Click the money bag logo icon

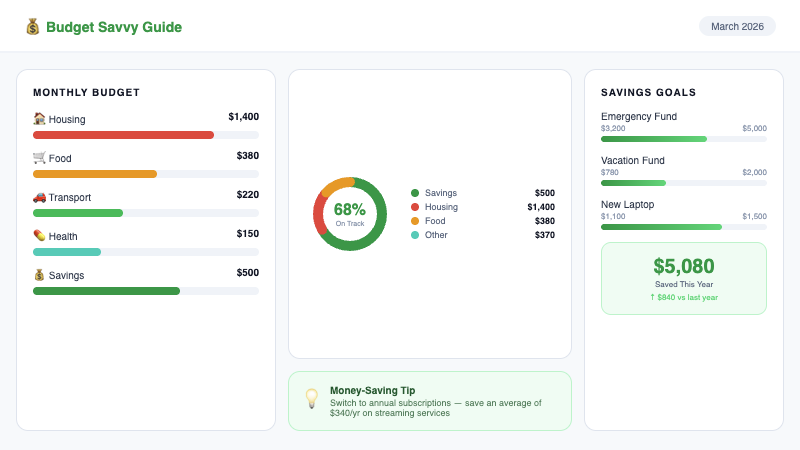tap(33, 27)
